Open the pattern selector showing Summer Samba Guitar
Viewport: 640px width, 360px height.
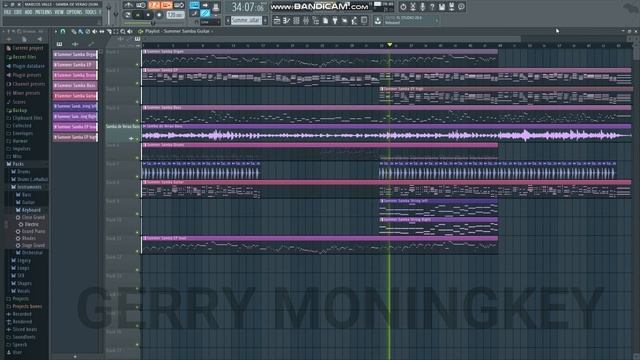click(246, 20)
